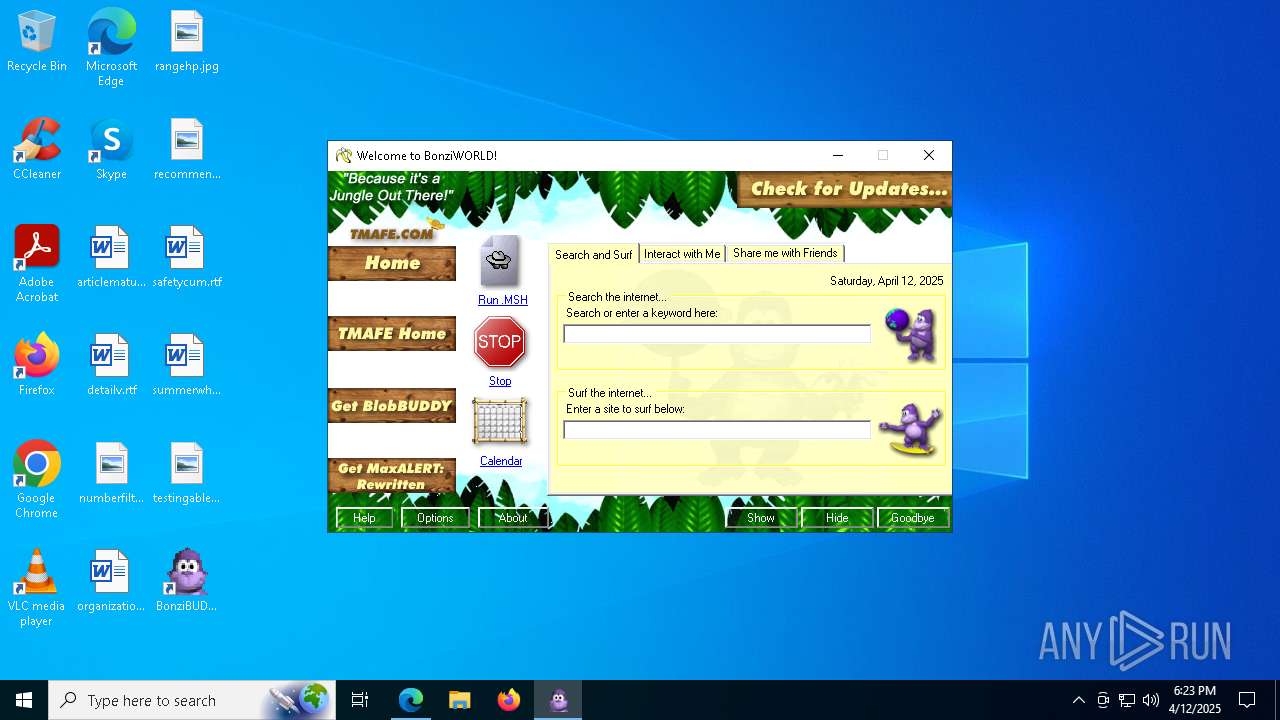
Task: Select testingable... image file icon
Action: 187,473
